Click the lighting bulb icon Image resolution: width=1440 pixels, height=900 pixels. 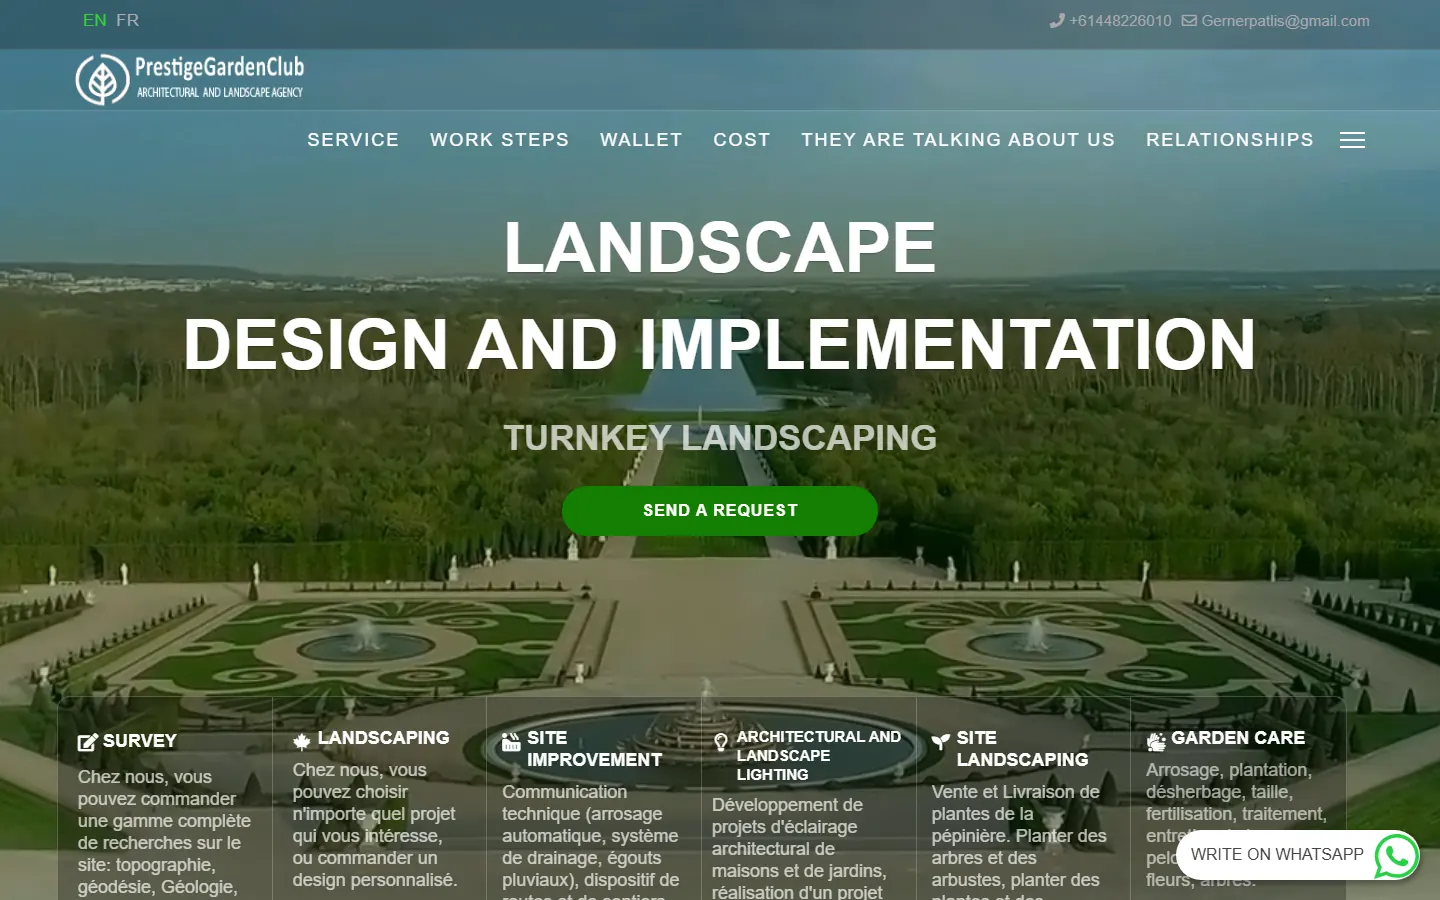tap(721, 742)
